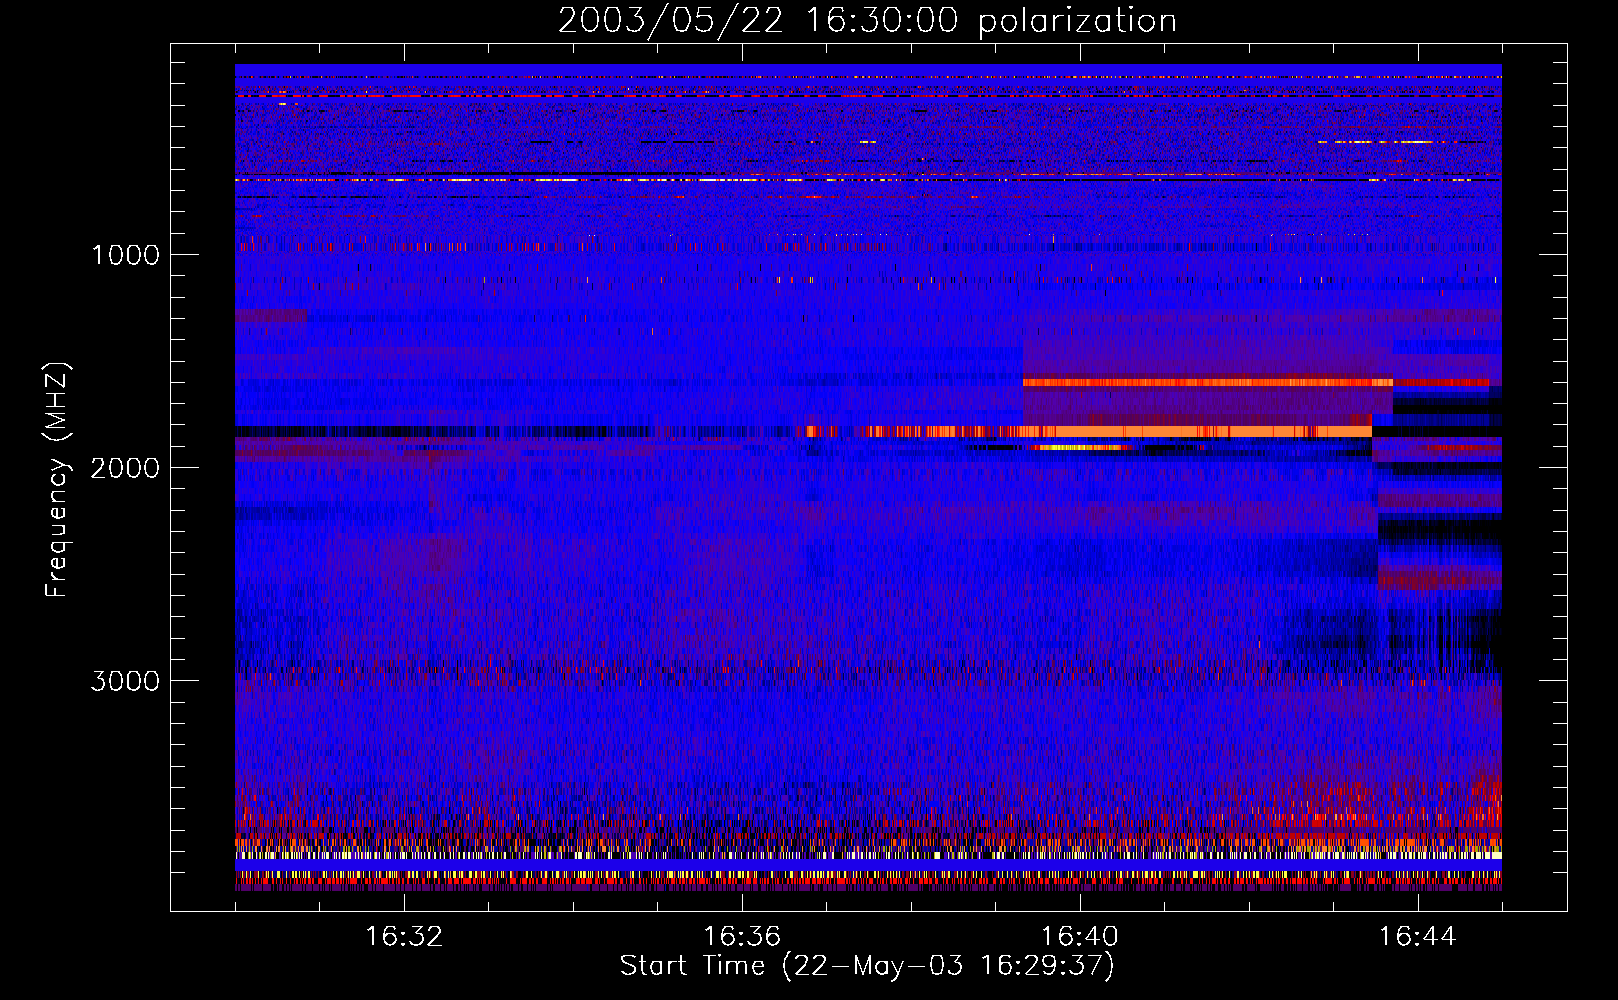Viewport: 1618px width, 1000px height.
Task: Select the 'Frequency (MHZ)' y-axis label
Action: pyautogui.click(x=57, y=480)
